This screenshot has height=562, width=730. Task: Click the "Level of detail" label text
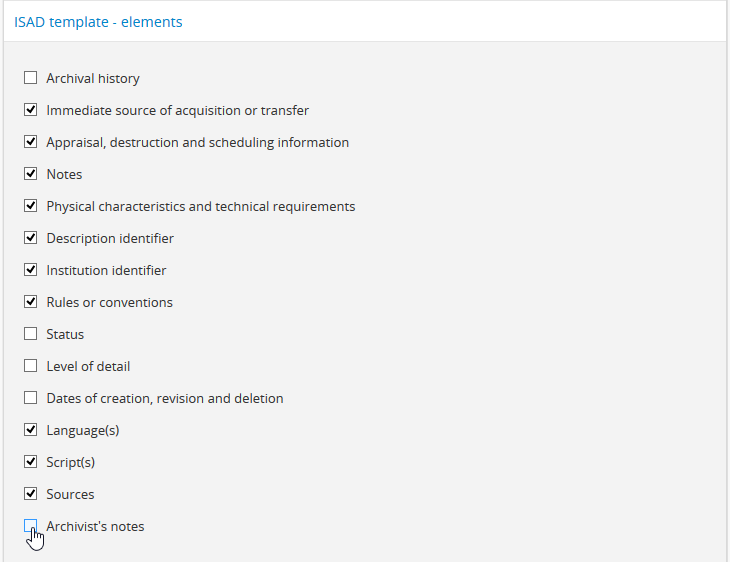click(88, 366)
